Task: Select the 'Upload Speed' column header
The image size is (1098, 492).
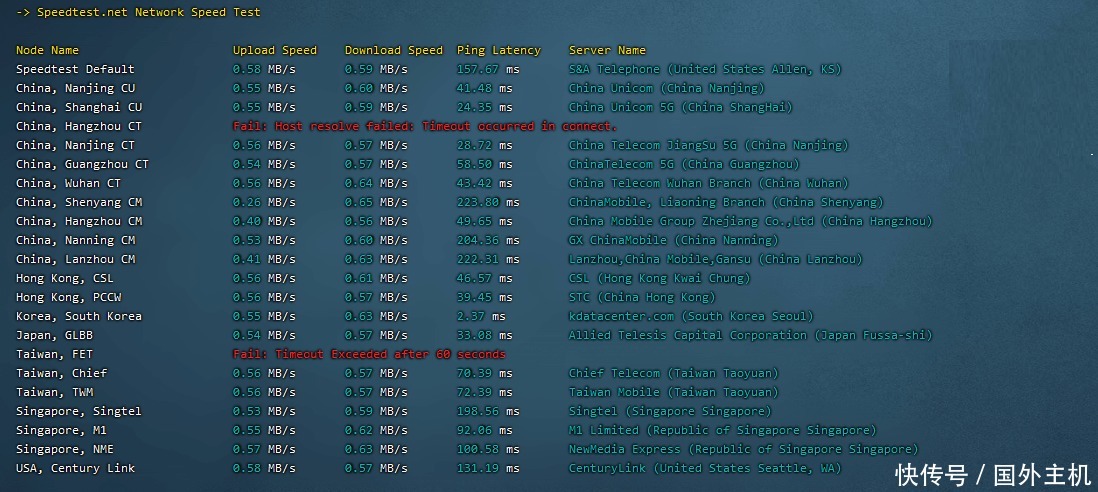Action: click(x=274, y=50)
